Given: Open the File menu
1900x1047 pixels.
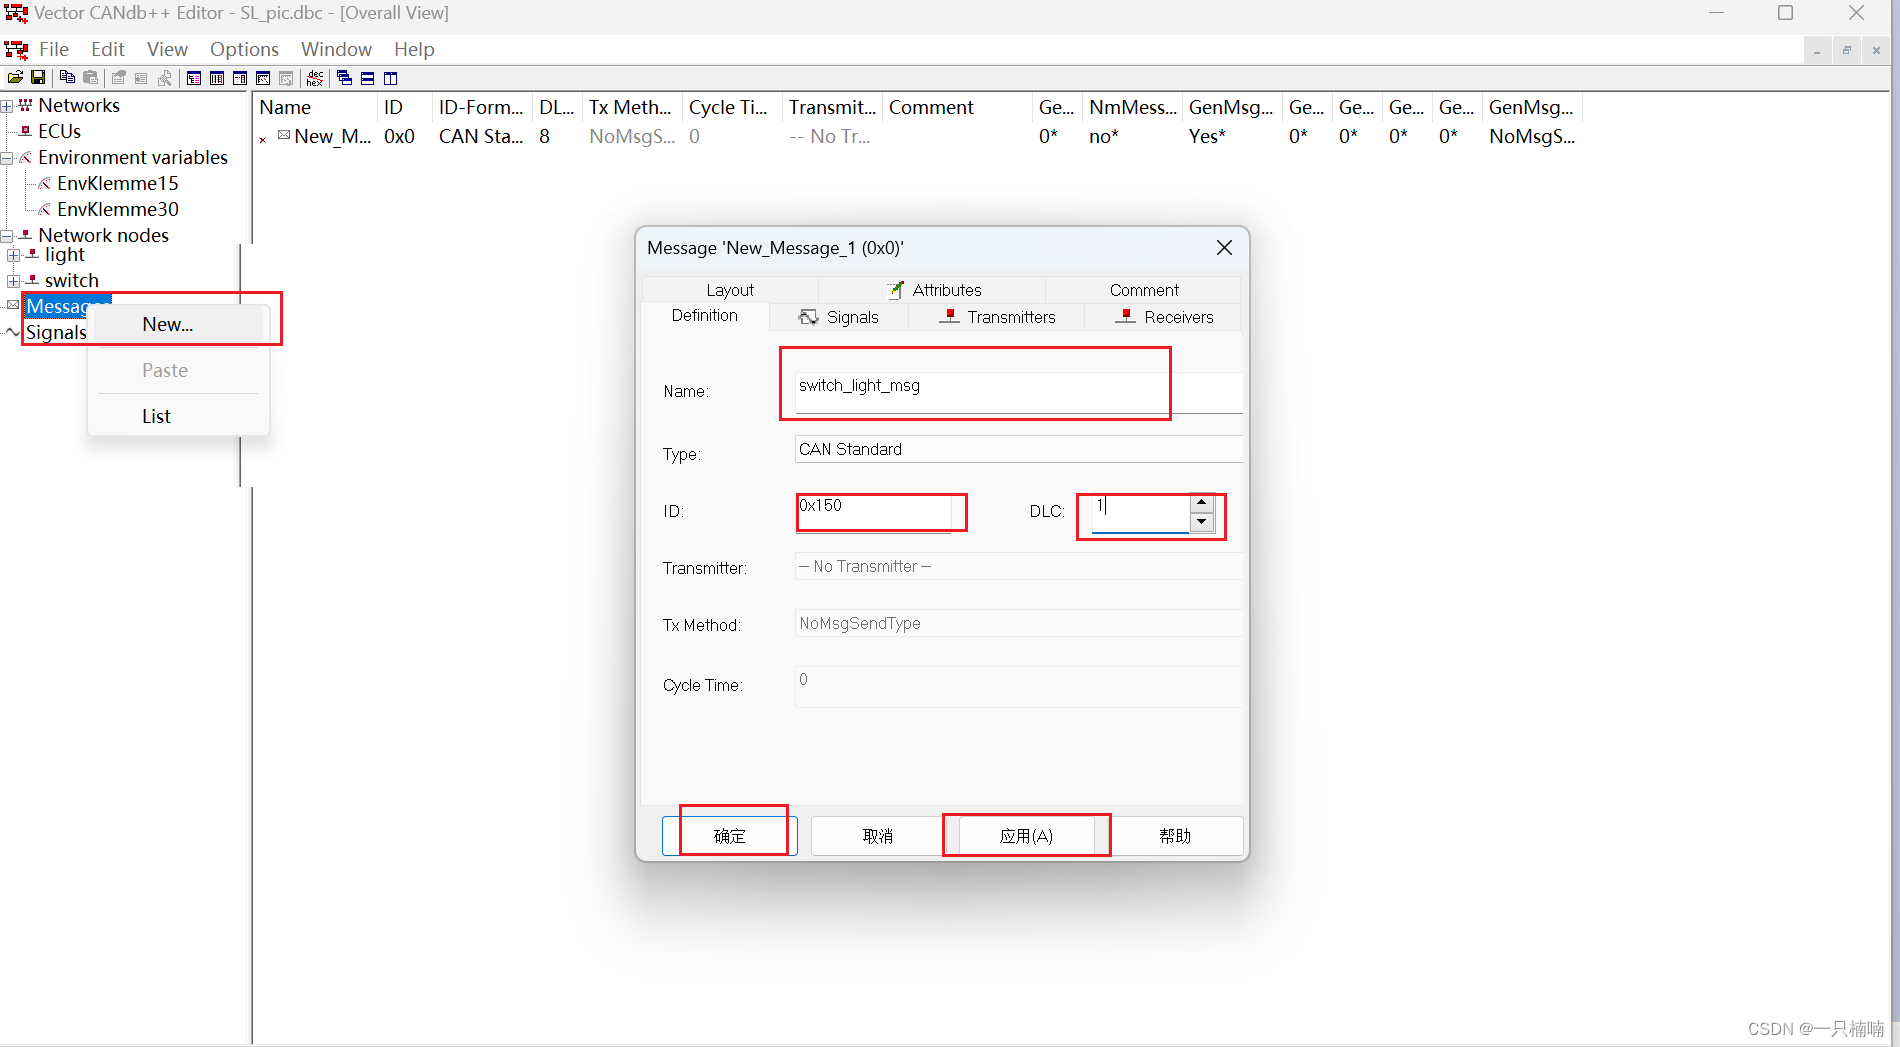Looking at the screenshot, I should click(x=54, y=49).
